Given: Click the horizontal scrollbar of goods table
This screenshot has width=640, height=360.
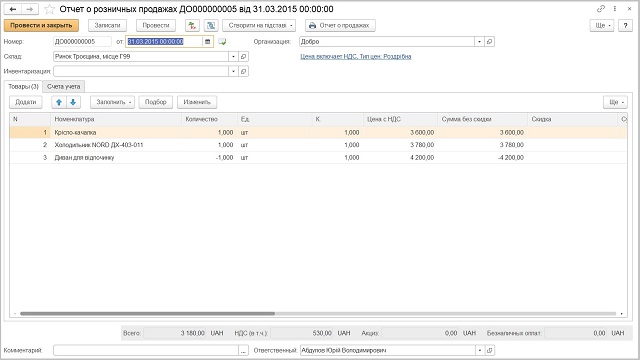Looking at the screenshot, I should pyautogui.click(x=147, y=313).
